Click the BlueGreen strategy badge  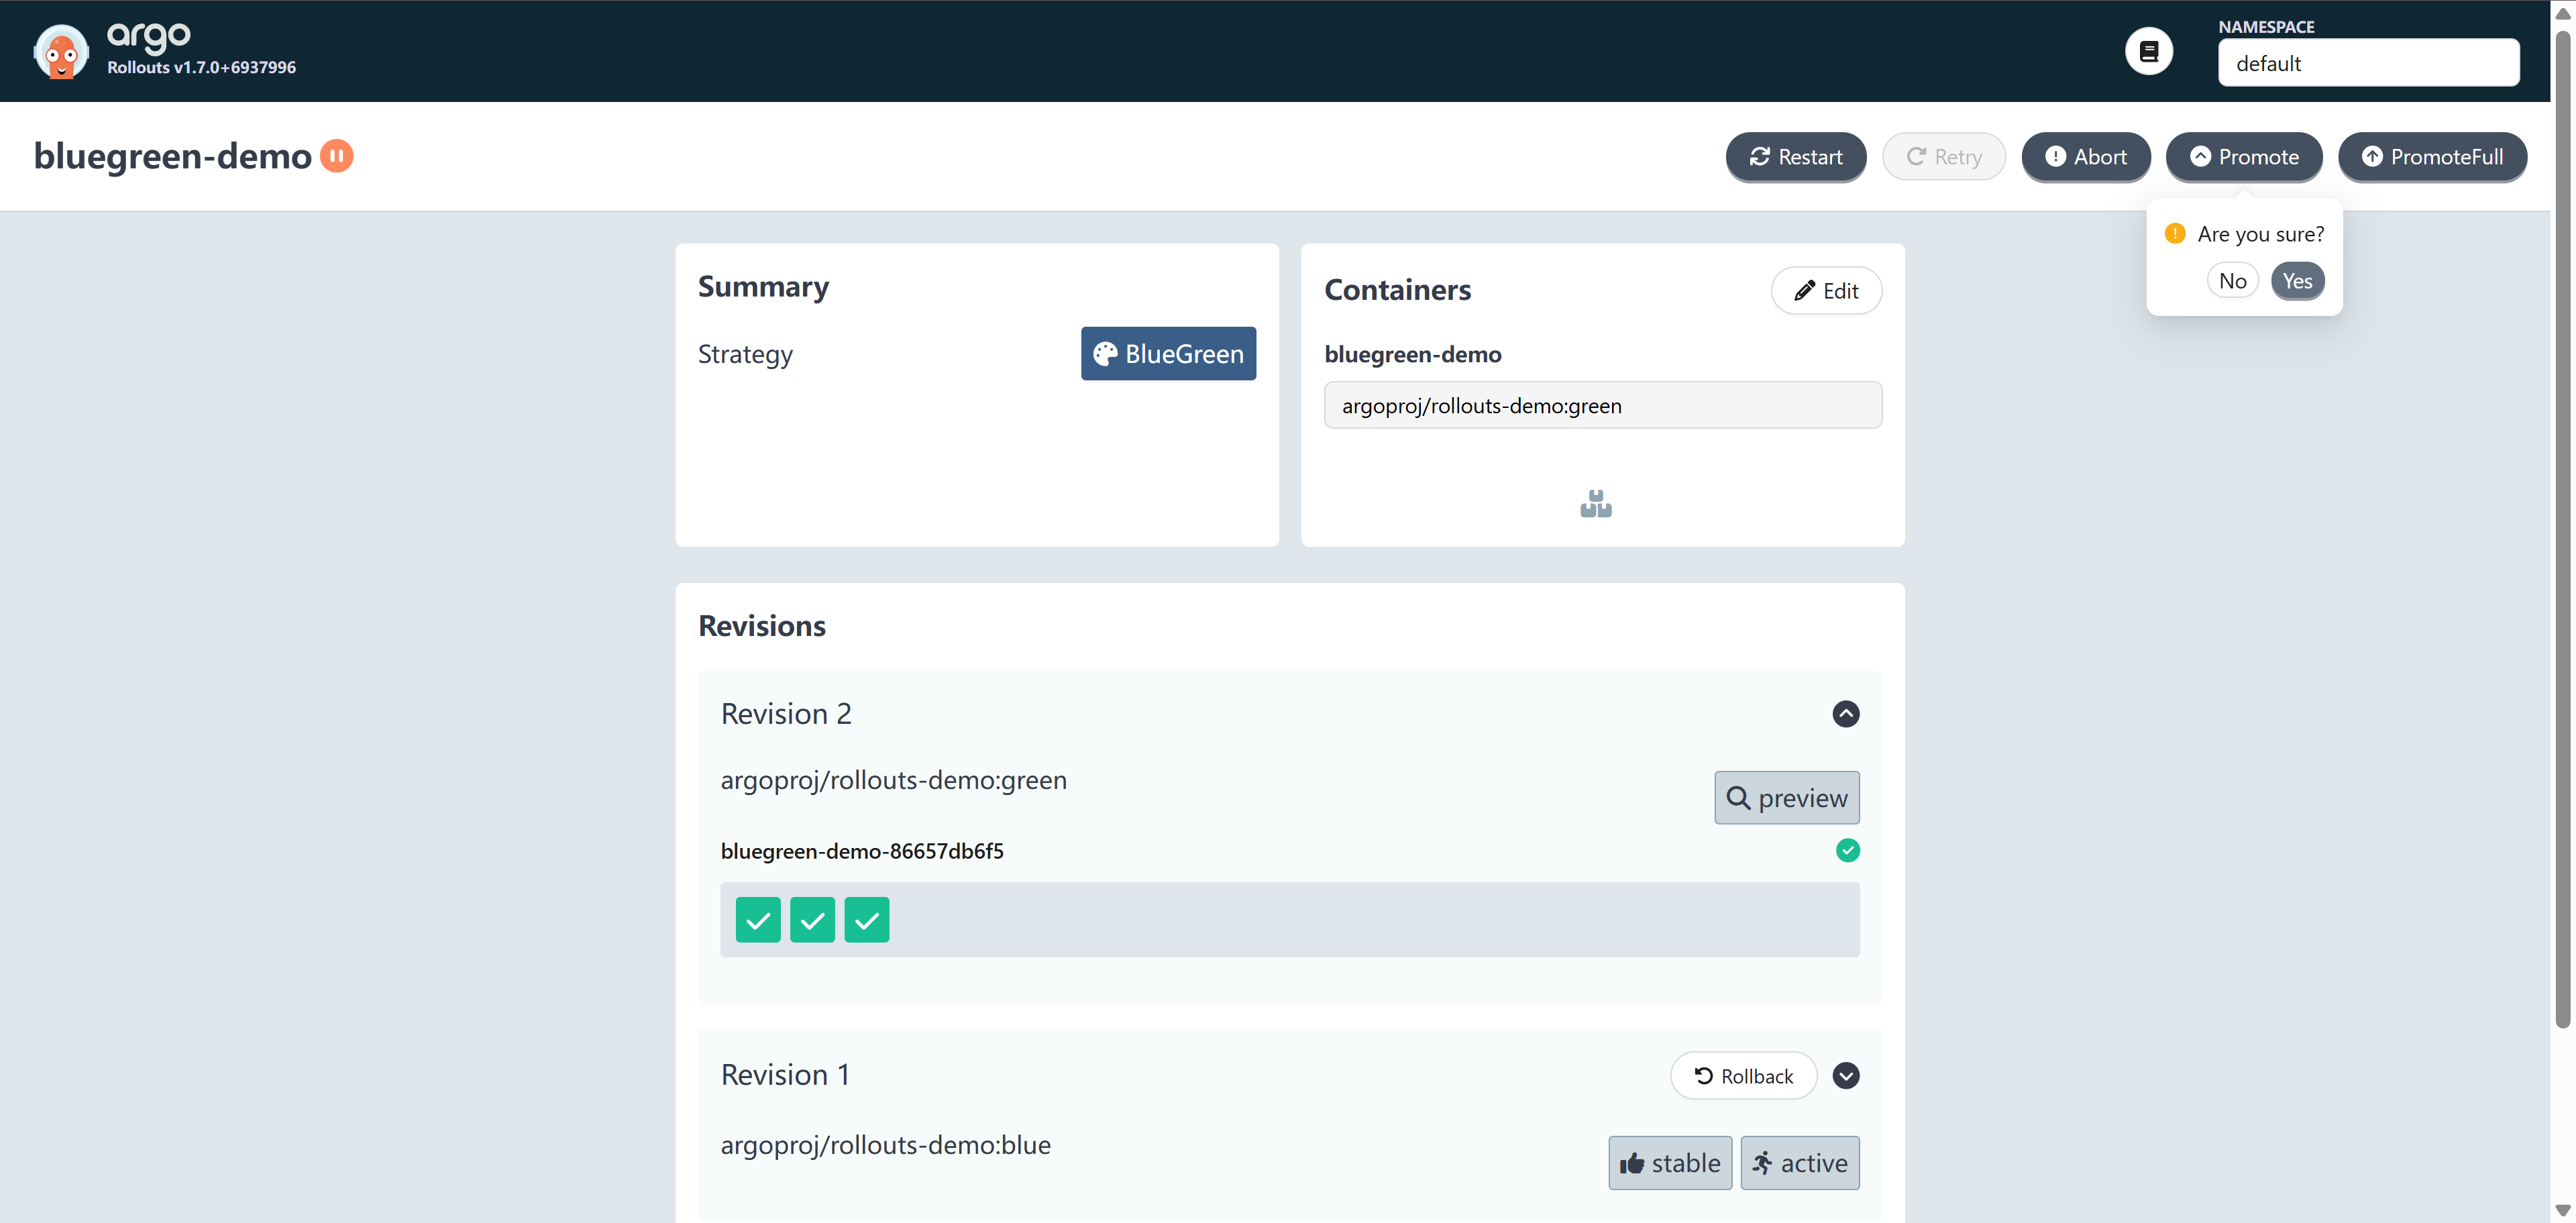(x=1168, y=354)
